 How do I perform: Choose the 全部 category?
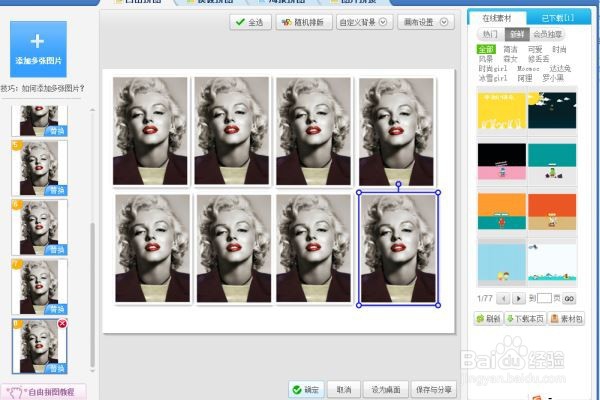click(486, 49)
